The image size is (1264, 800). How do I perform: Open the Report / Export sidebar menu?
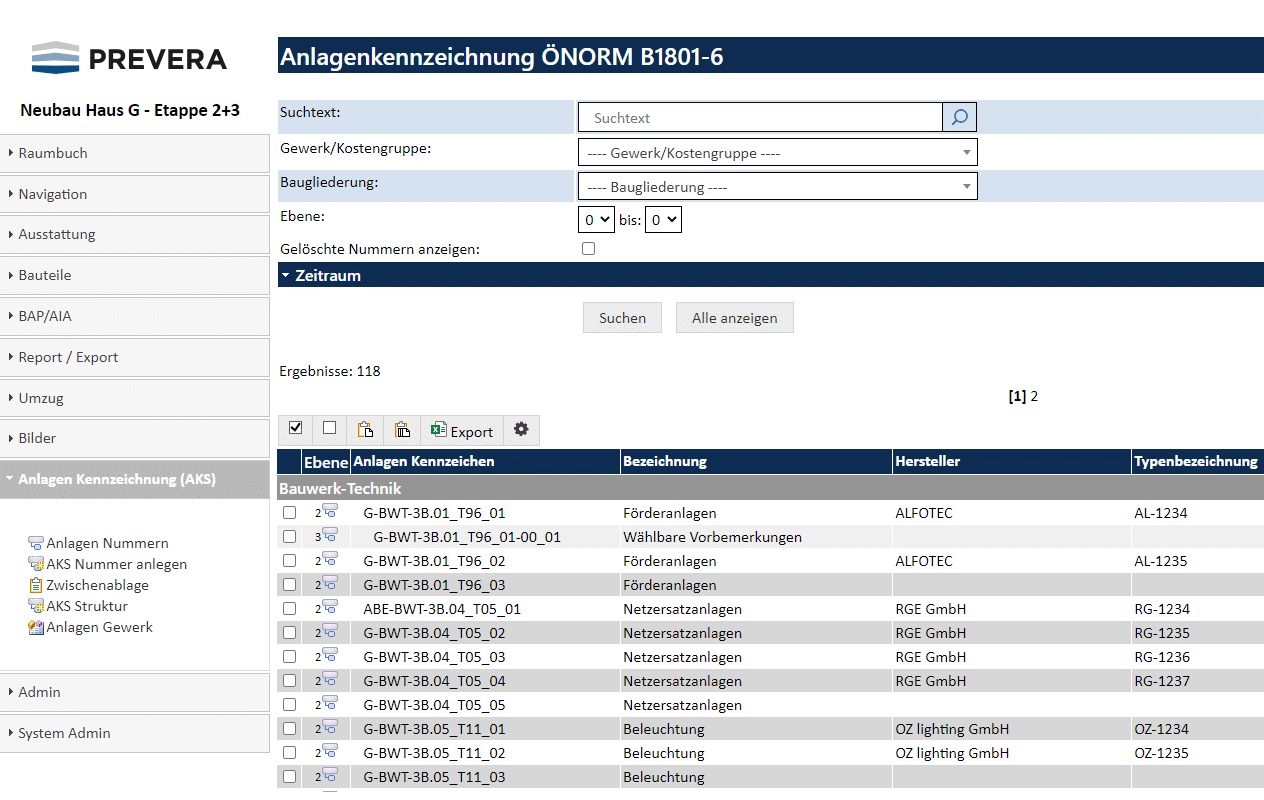[x=68, y=357]
